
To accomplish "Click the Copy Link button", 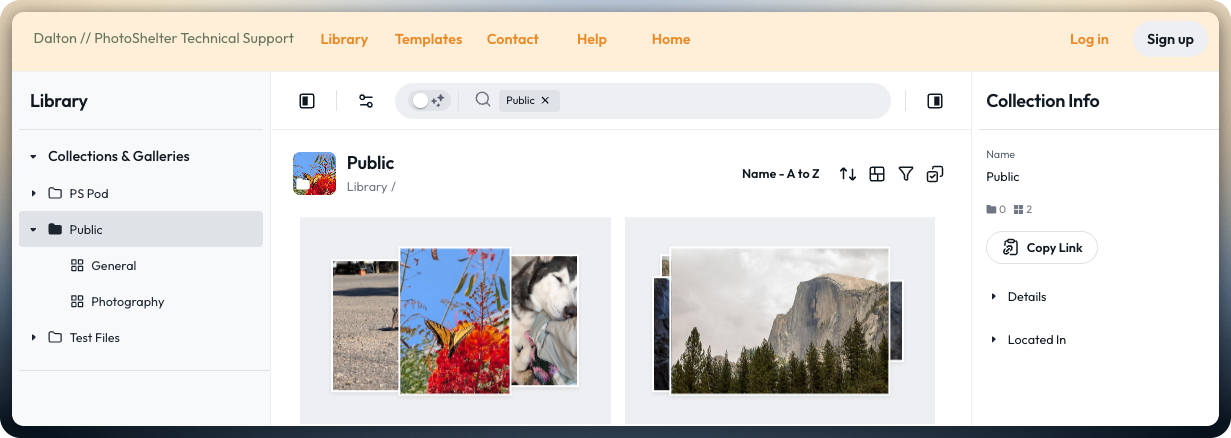I will pyautogui.click(x=1042, y=248).
